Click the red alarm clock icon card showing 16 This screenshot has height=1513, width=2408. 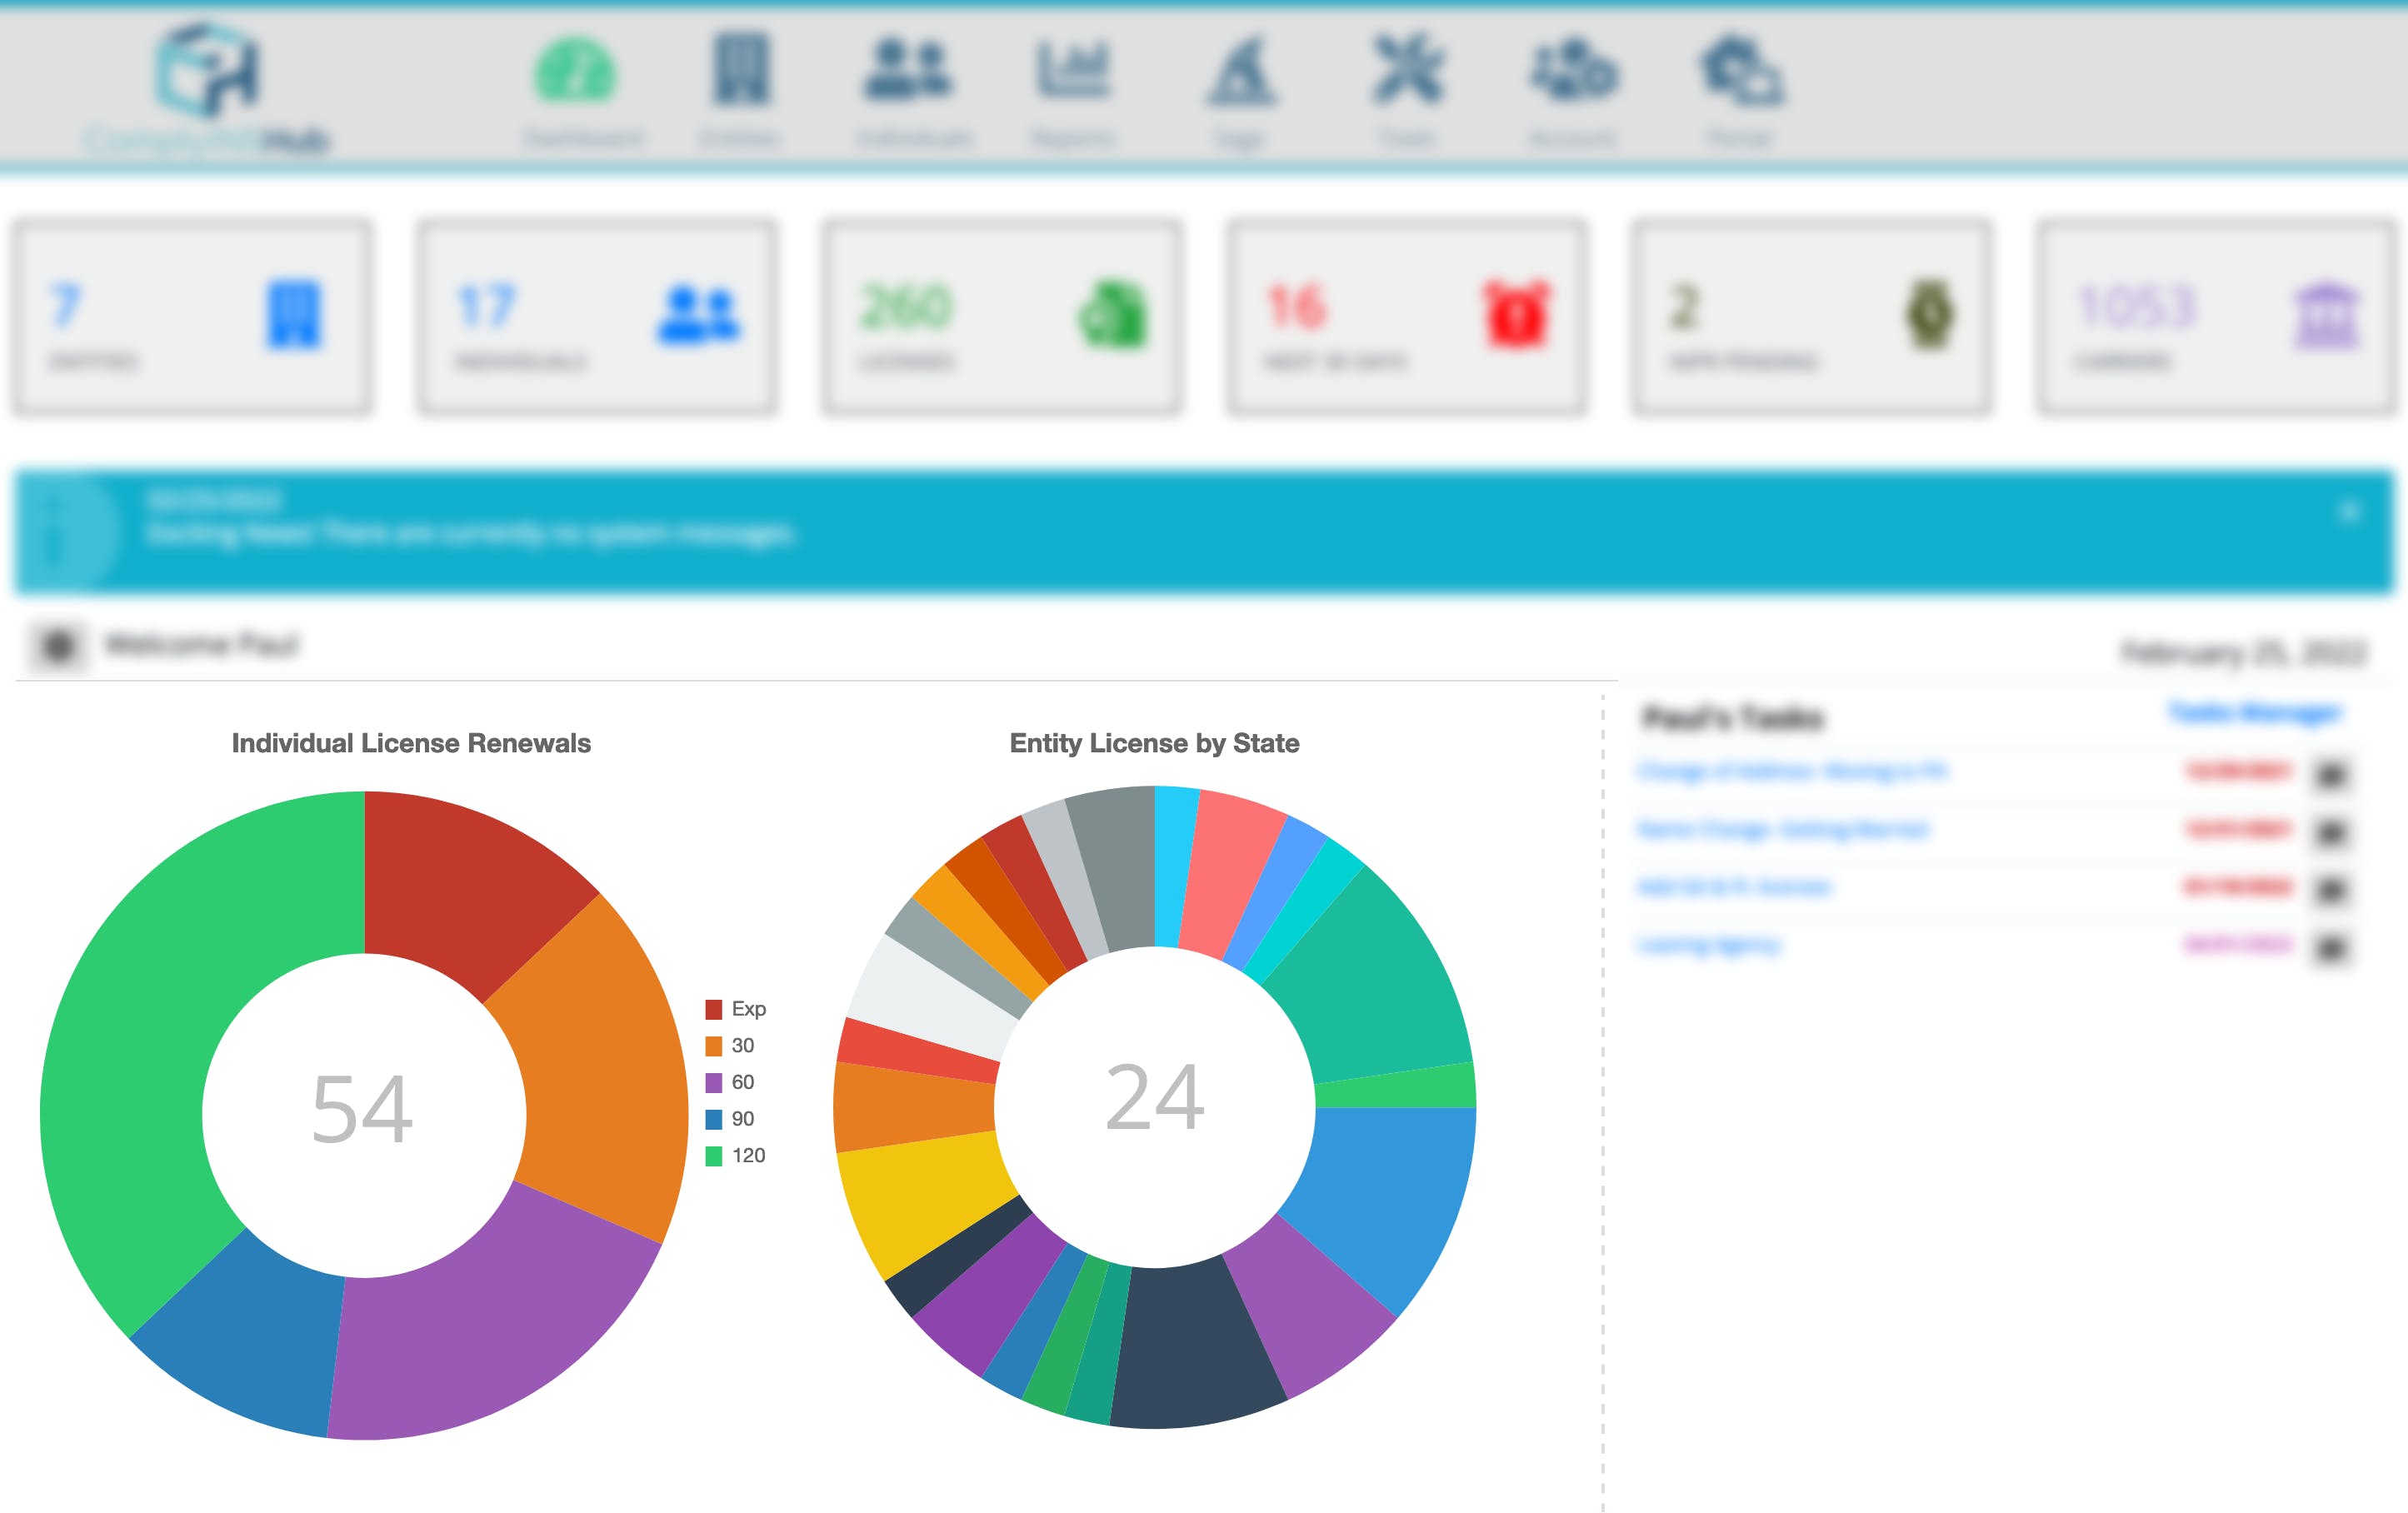[1516, 314]
